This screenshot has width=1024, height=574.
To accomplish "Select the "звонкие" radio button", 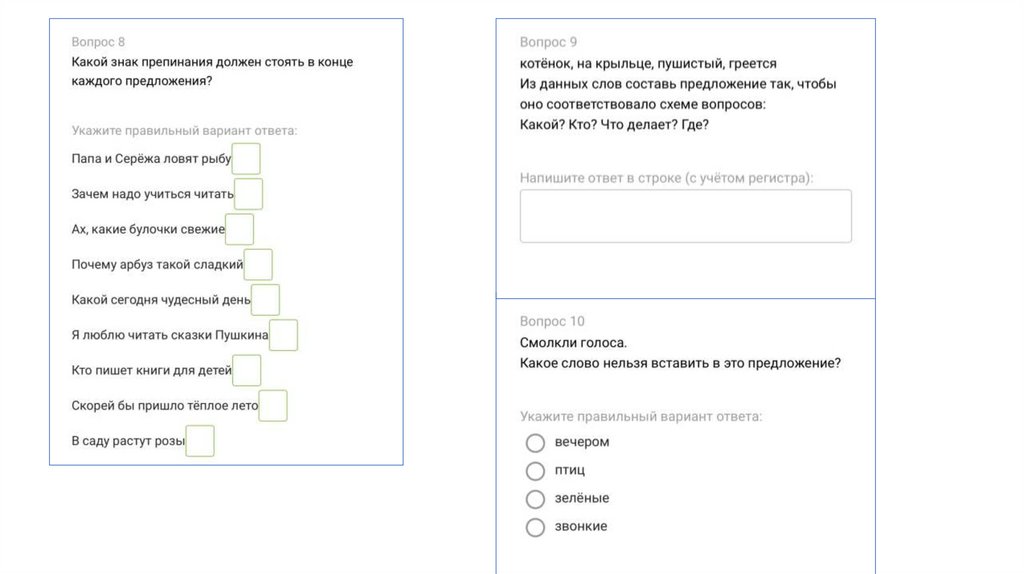I will [535, 527].
